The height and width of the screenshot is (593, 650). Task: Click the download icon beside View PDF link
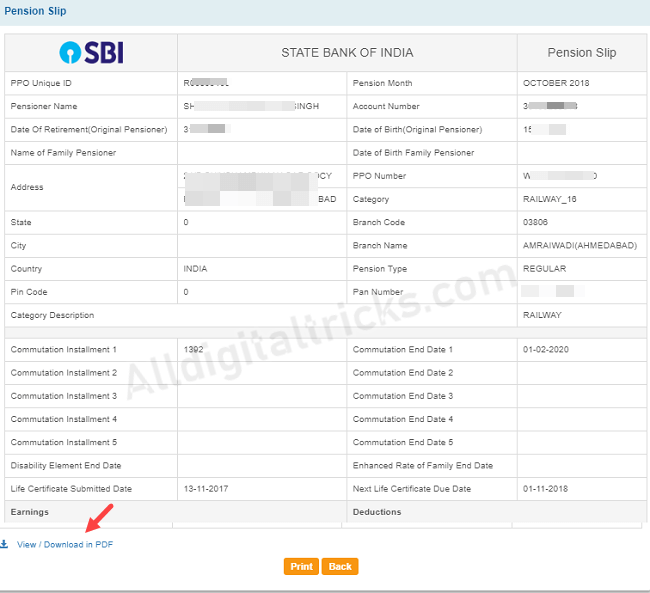coord(4,544)
